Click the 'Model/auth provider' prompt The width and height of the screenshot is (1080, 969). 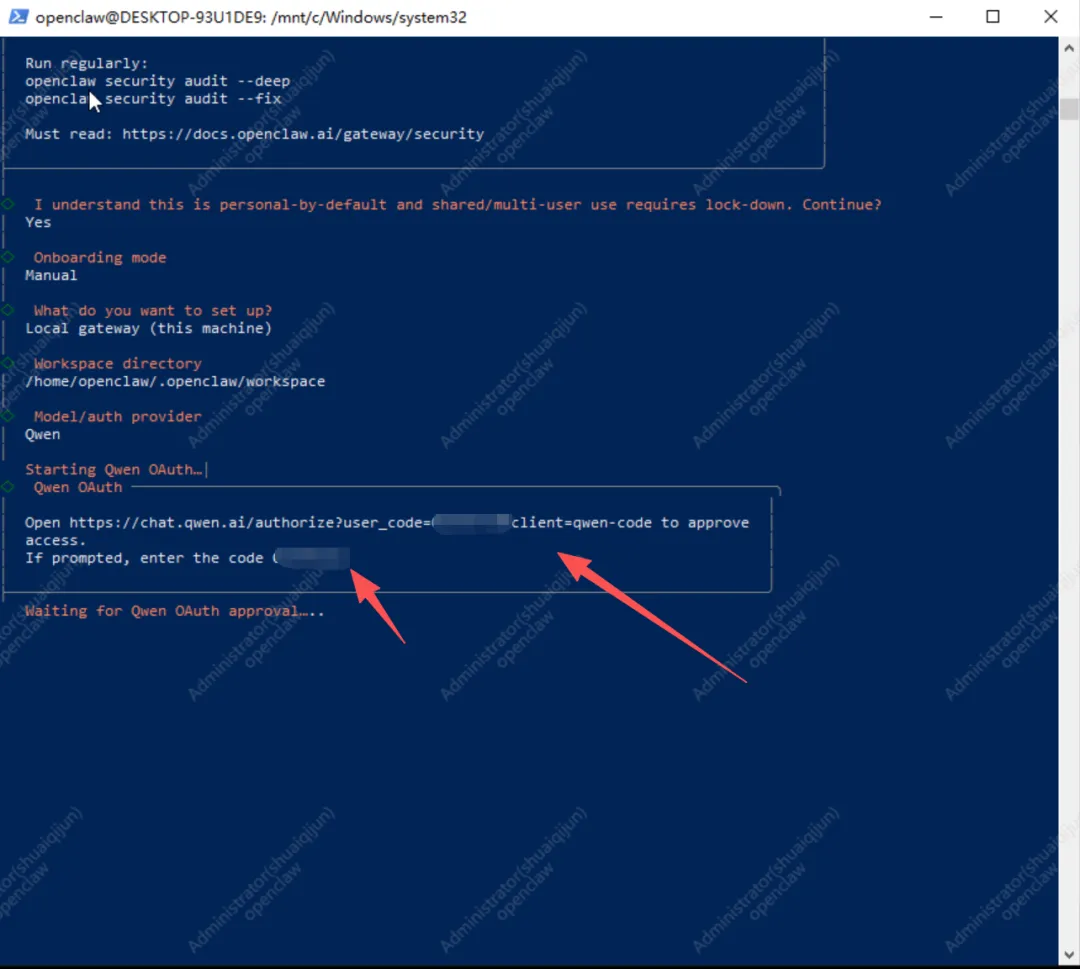pos(118,417)
